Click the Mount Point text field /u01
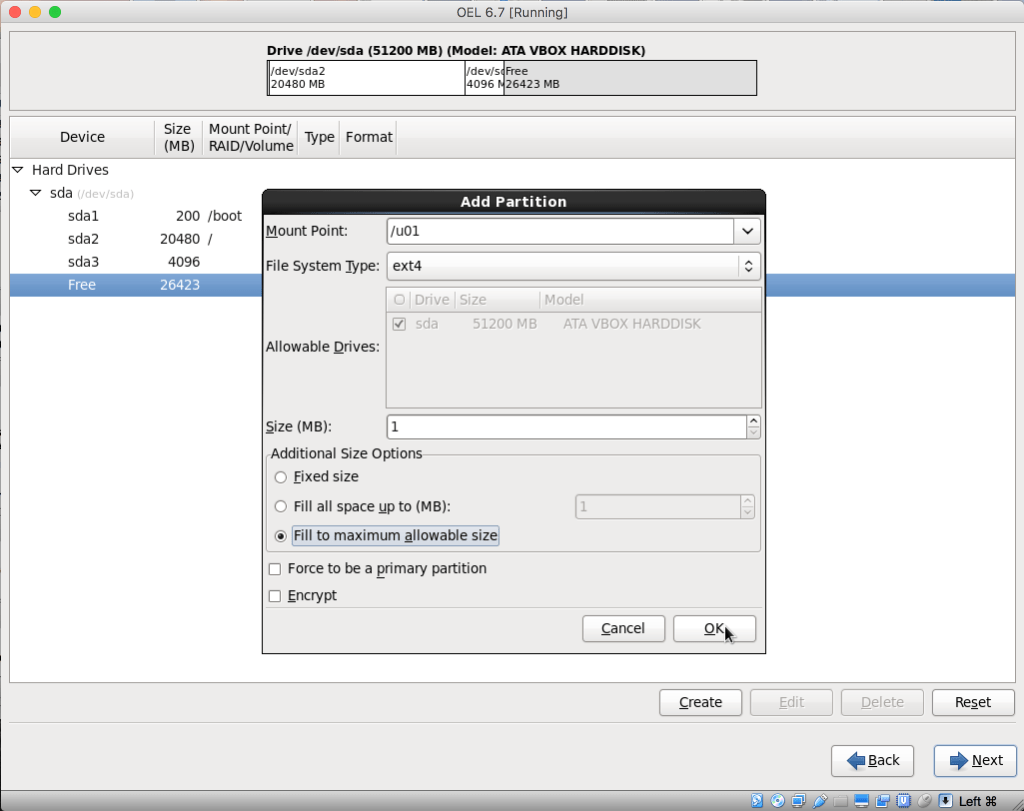The image size is (1024, 811). coord(560,231)
